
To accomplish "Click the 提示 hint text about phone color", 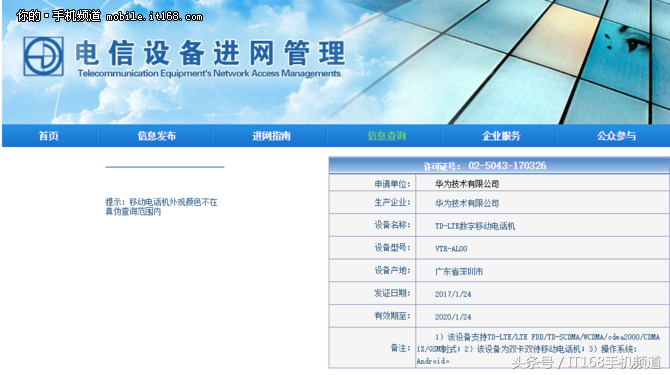I will (162, 207).
